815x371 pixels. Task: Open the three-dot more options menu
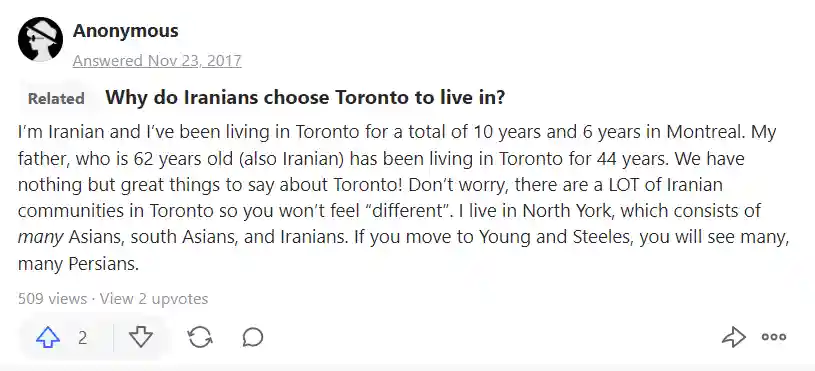click(774, 337)
